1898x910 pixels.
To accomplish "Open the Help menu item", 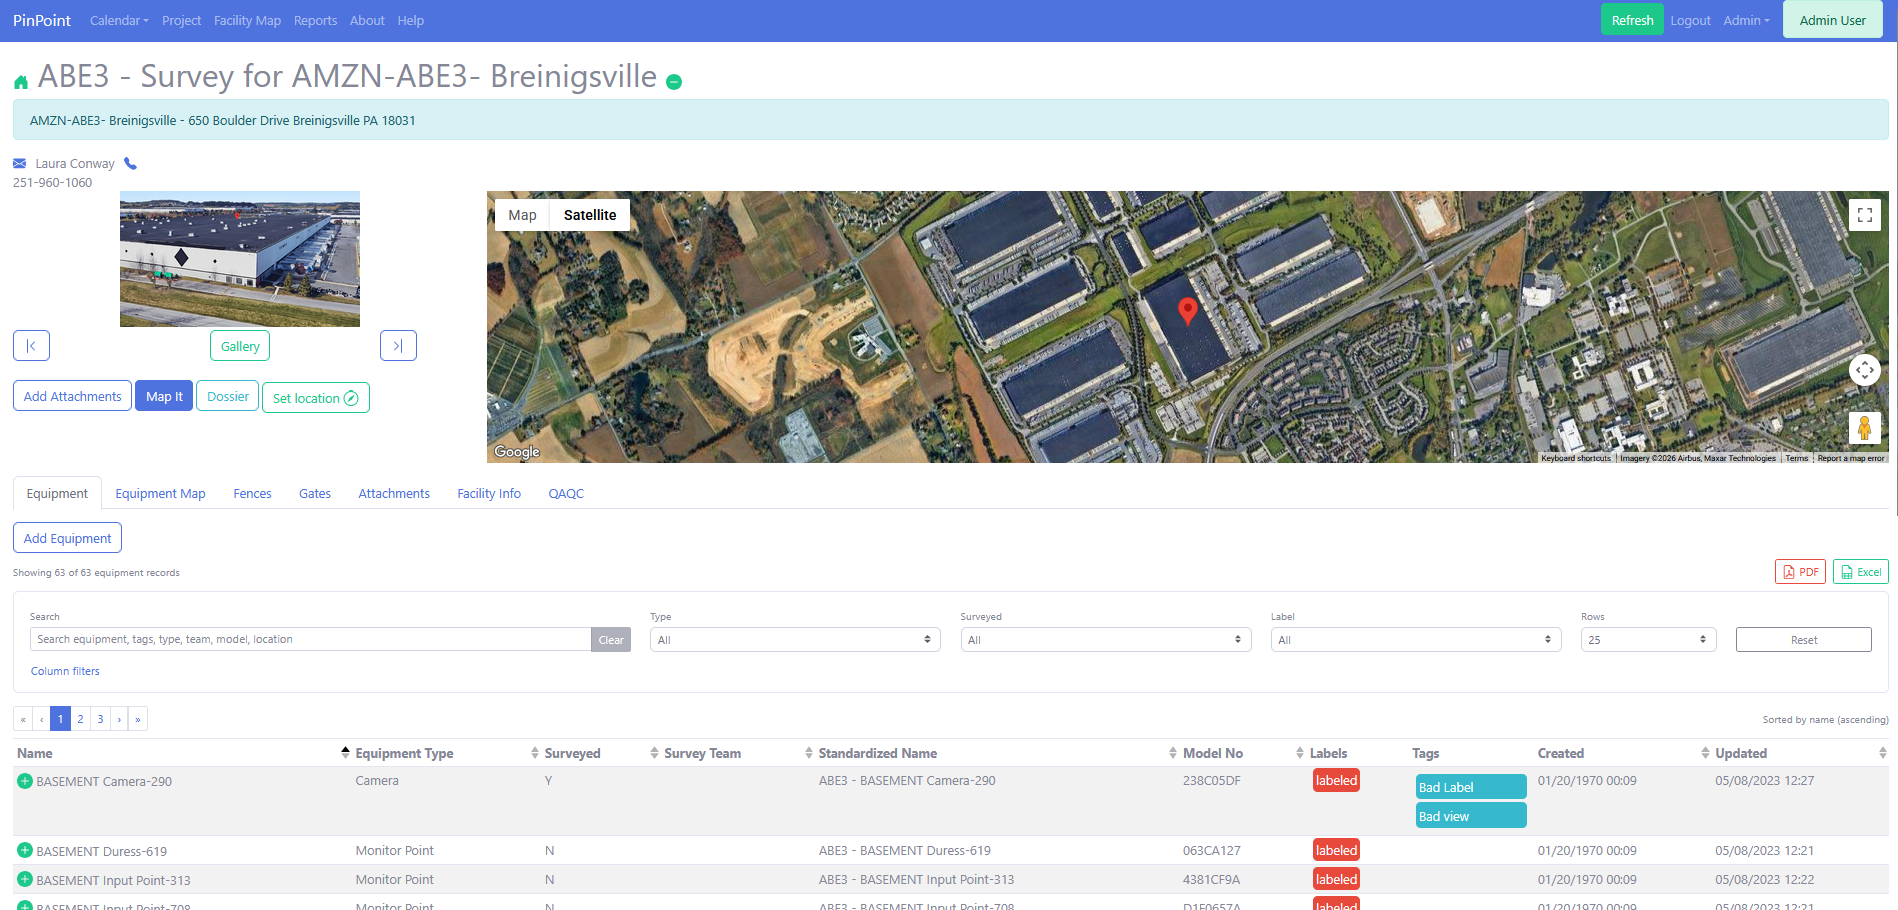I will (x=410, y=20).
